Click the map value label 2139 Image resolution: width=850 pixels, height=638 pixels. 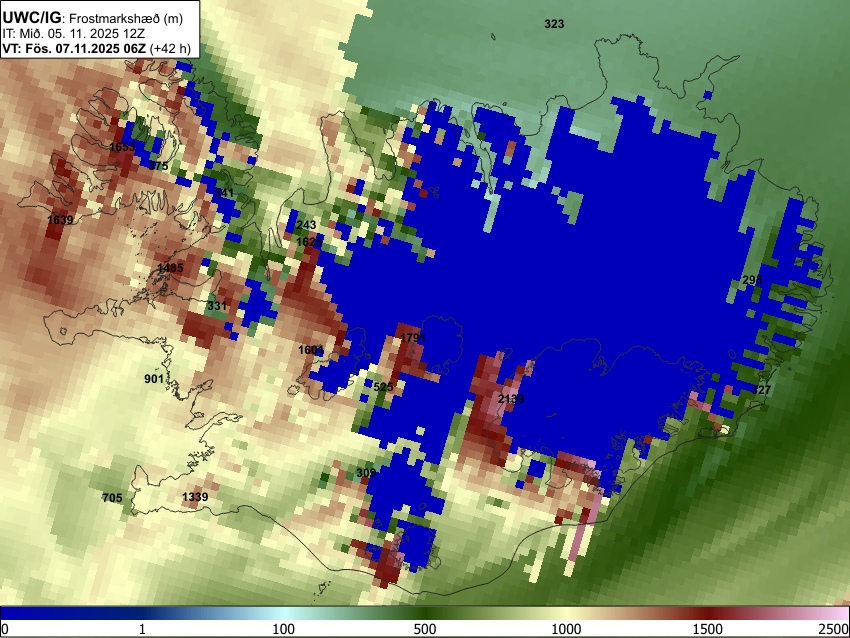(511, 399)
